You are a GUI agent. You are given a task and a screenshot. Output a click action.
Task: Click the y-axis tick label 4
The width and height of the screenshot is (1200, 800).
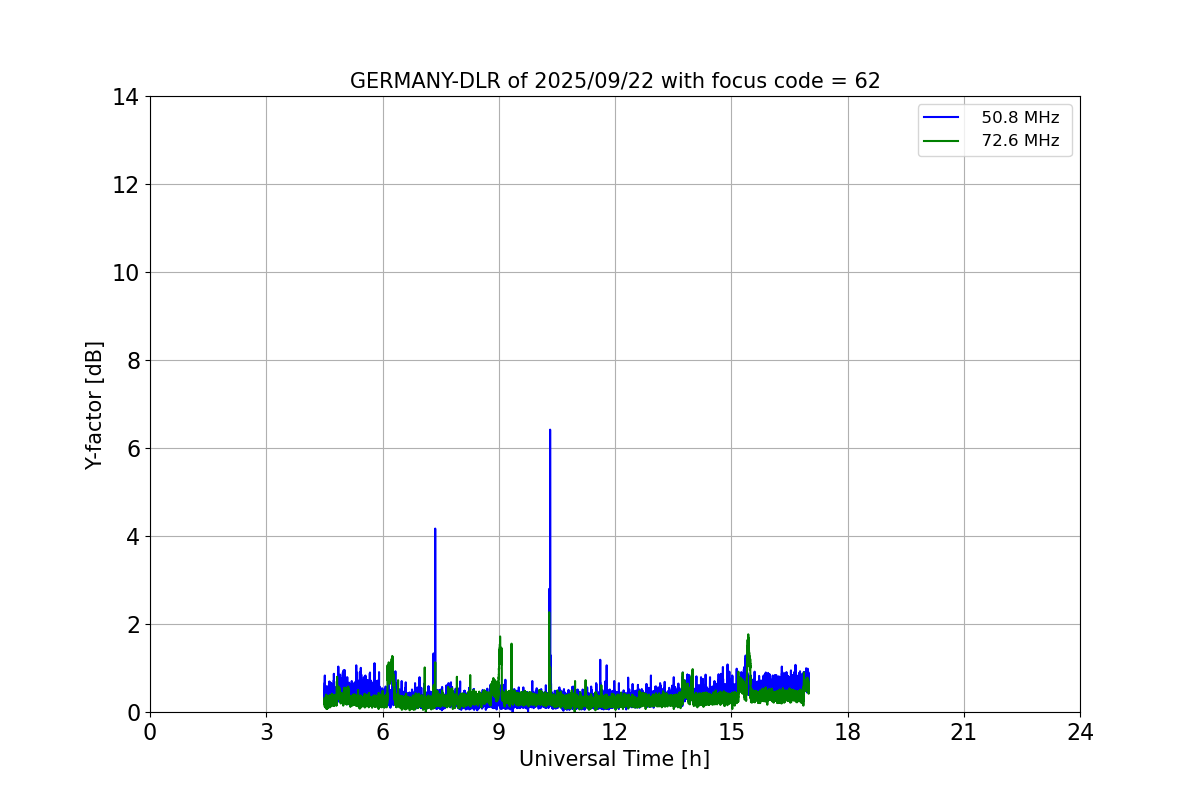point(131,537)
